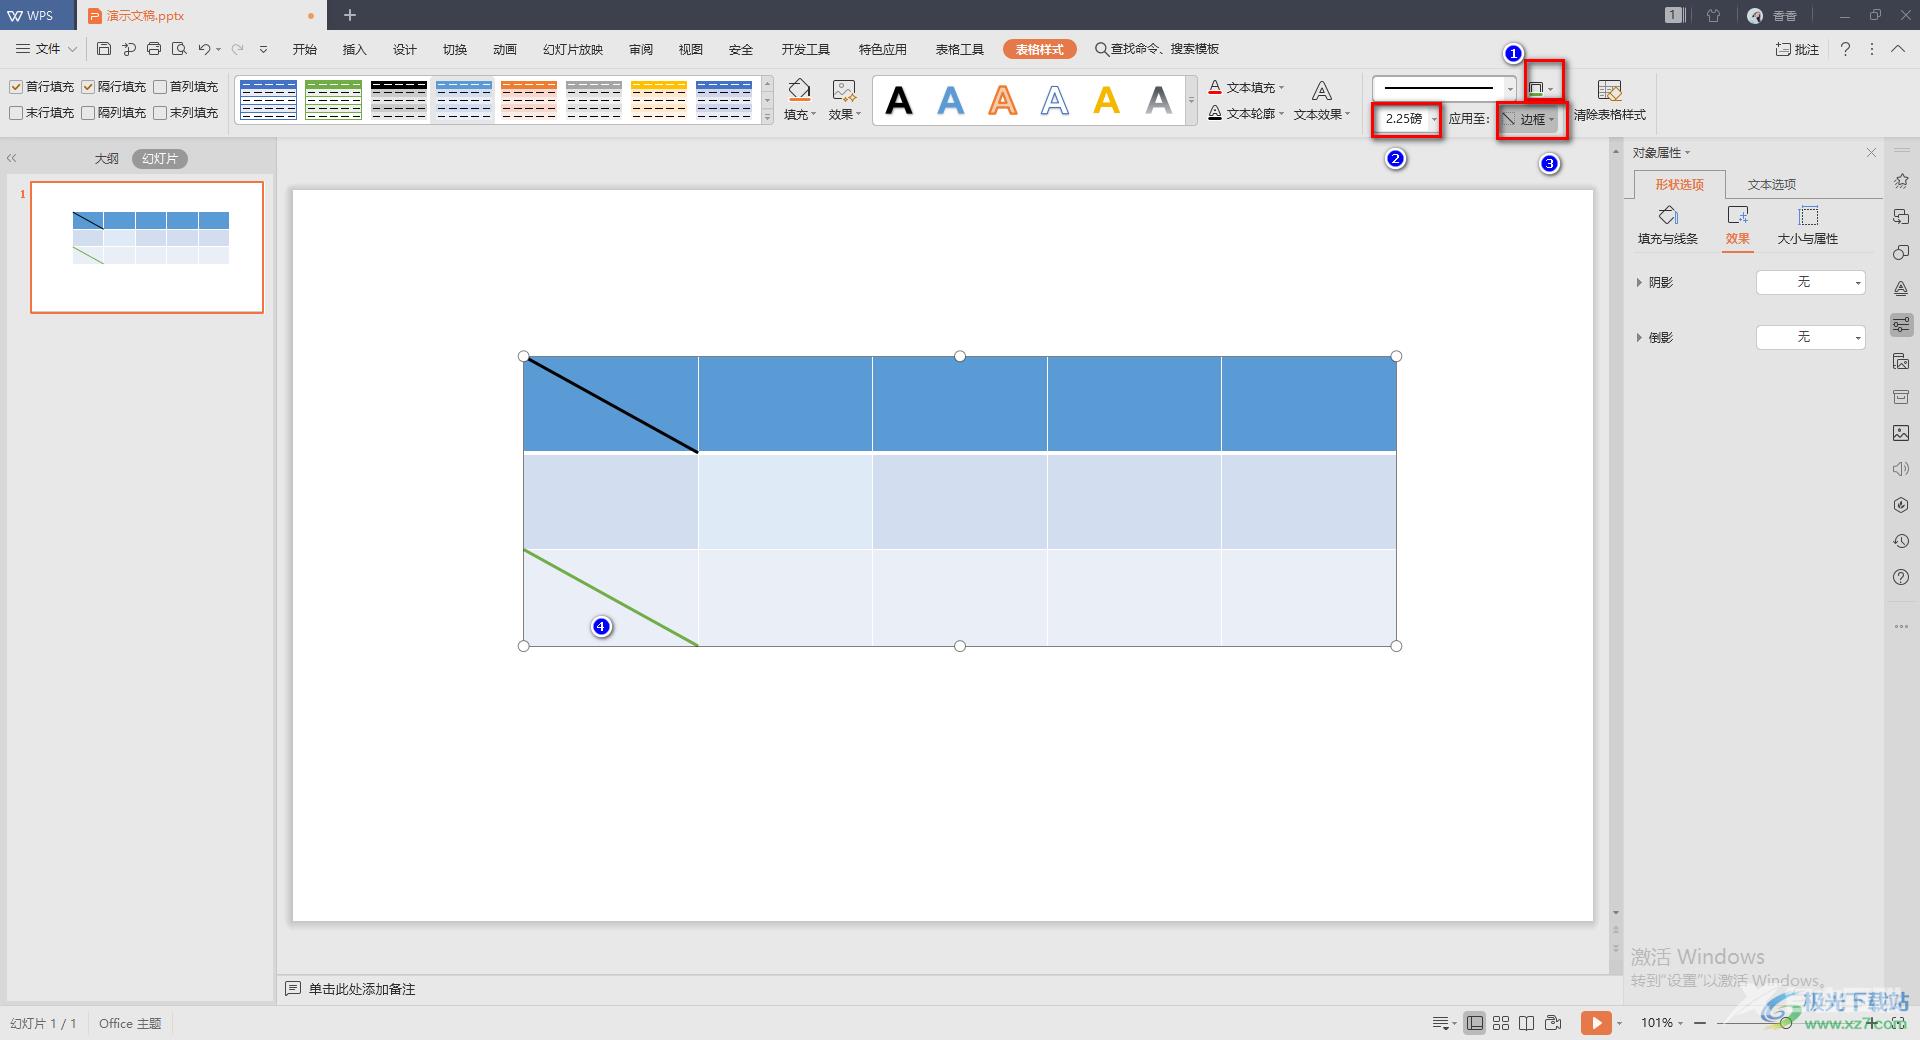
Task: Switch to Slide Sorter view icon
Action: point(1501,1023)
